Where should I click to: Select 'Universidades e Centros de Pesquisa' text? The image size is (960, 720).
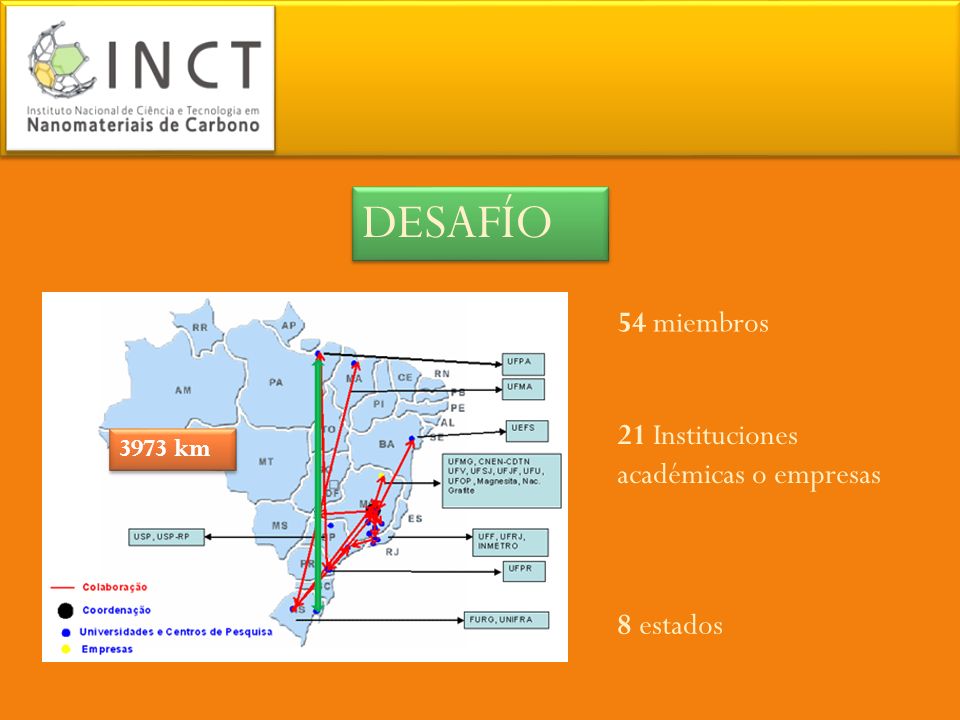pos(176,632)
